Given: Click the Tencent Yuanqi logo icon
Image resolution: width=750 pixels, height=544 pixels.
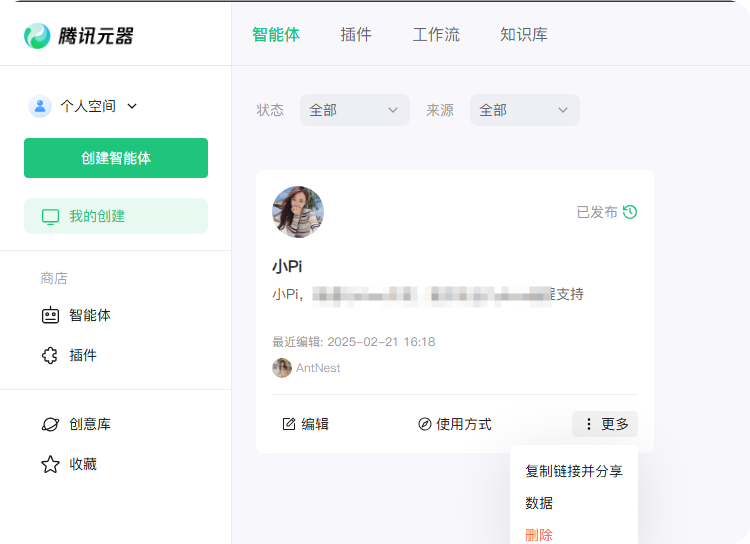Looking at the screenshot, I should (x=37, y=36).
